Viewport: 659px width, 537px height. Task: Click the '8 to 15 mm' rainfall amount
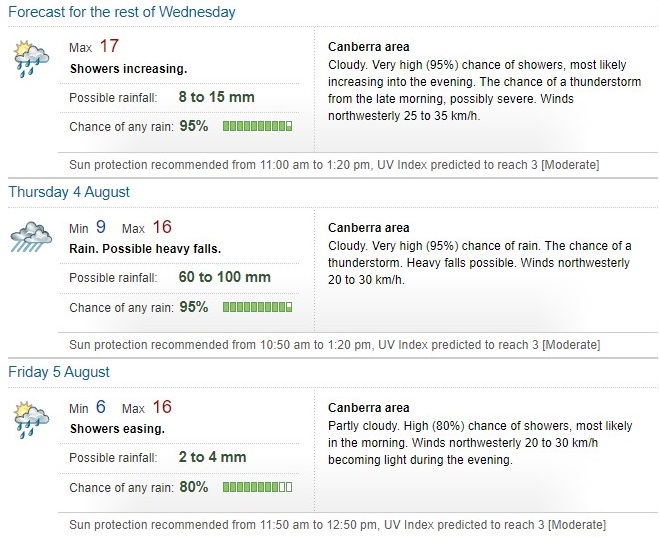(216, 97)
